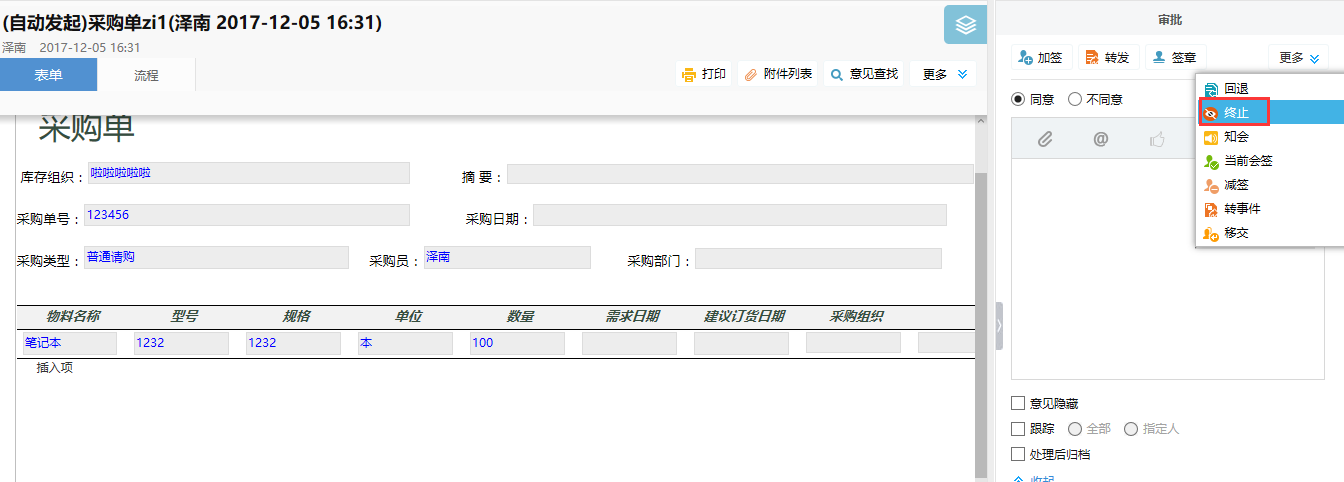
Task: Collapse the approval panel 更多 dropdown
Action: point(1300,58)
